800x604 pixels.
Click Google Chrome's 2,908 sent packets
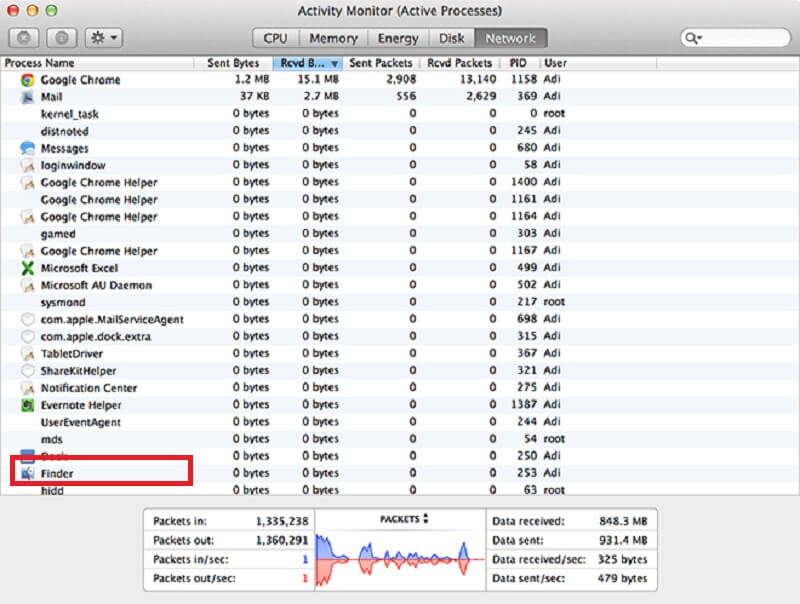[401, 79]
